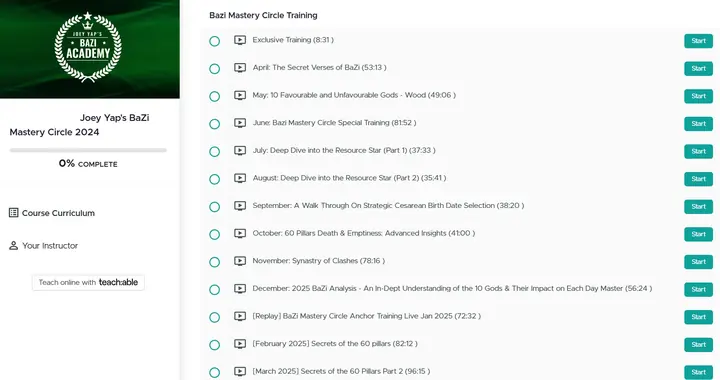Mark November Synastry of Clashes completion circle

(x=214, y=262)
